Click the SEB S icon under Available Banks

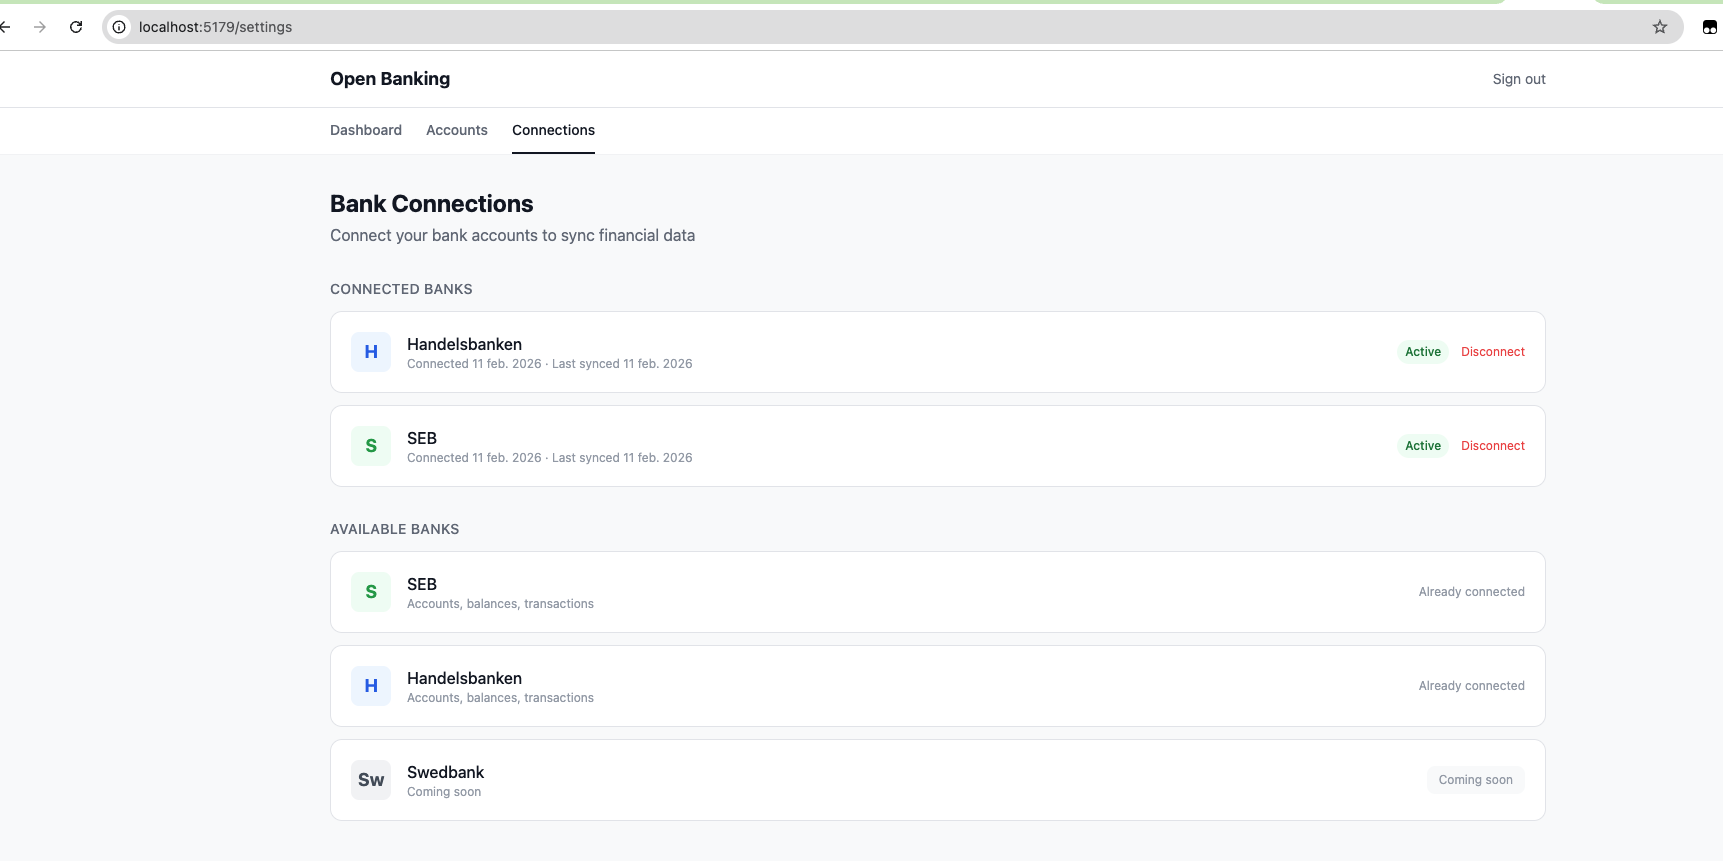pyautogui.click(x=371, y=592)
